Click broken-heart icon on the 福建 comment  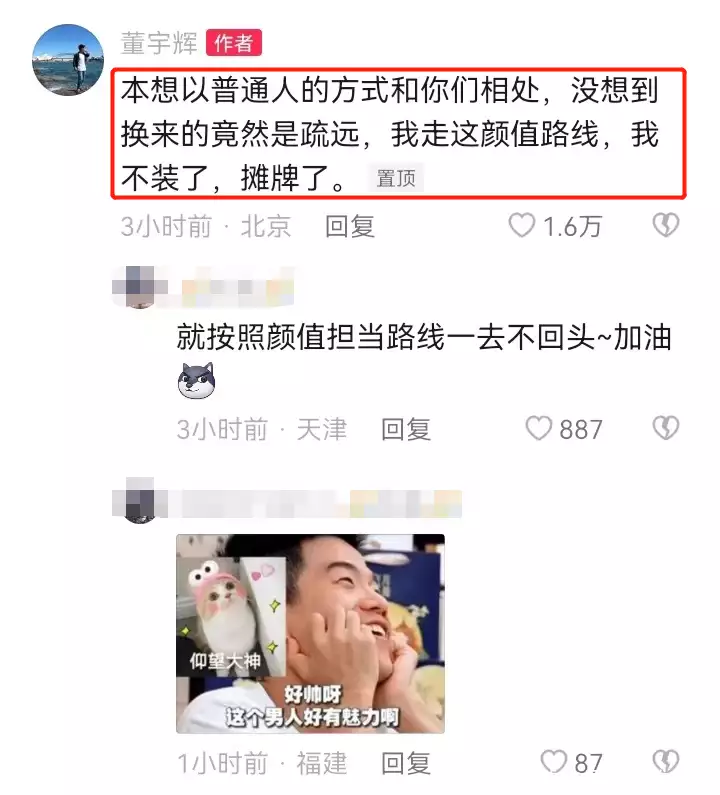(666, 762)
